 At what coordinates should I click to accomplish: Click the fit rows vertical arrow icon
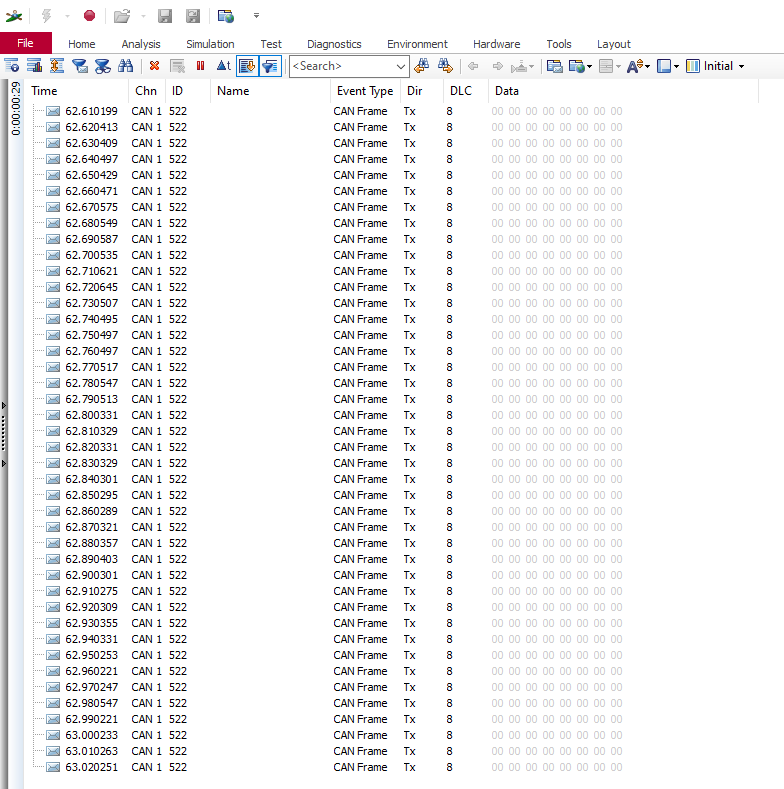pyautogui.click(x=57, y=66)
